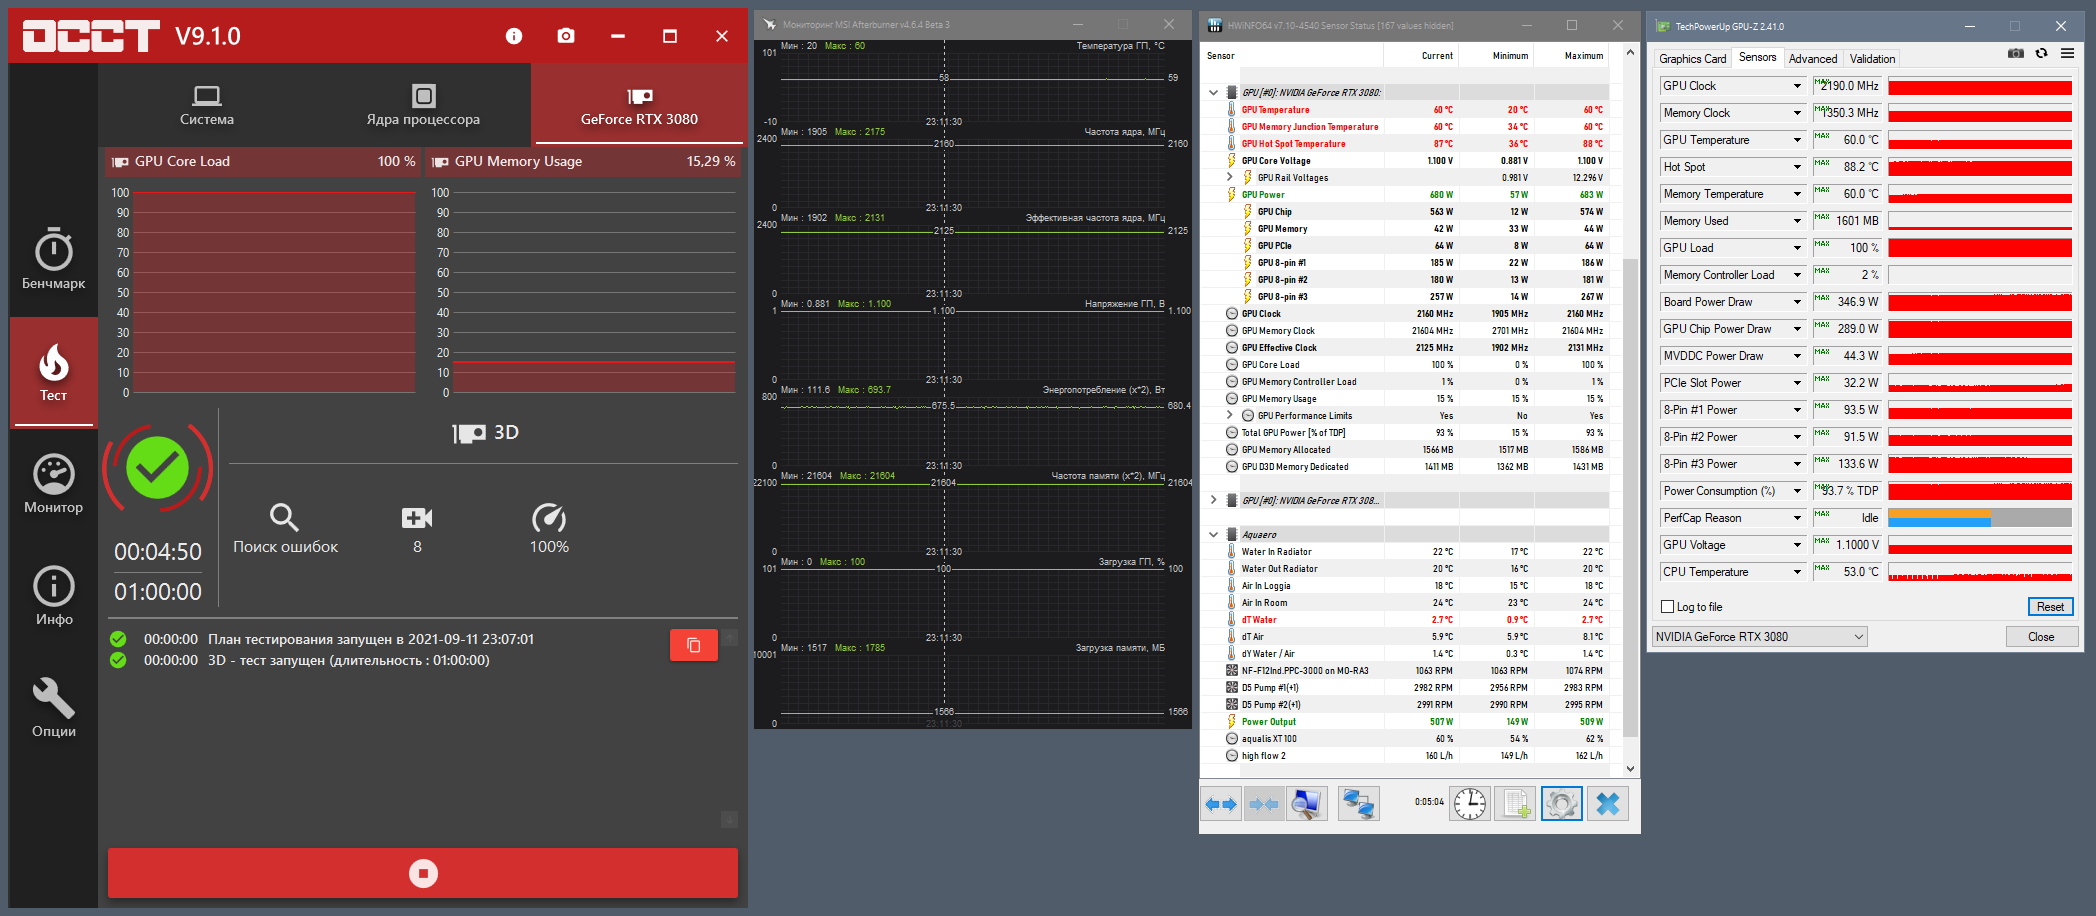Stop the running OCCT test

423,873
